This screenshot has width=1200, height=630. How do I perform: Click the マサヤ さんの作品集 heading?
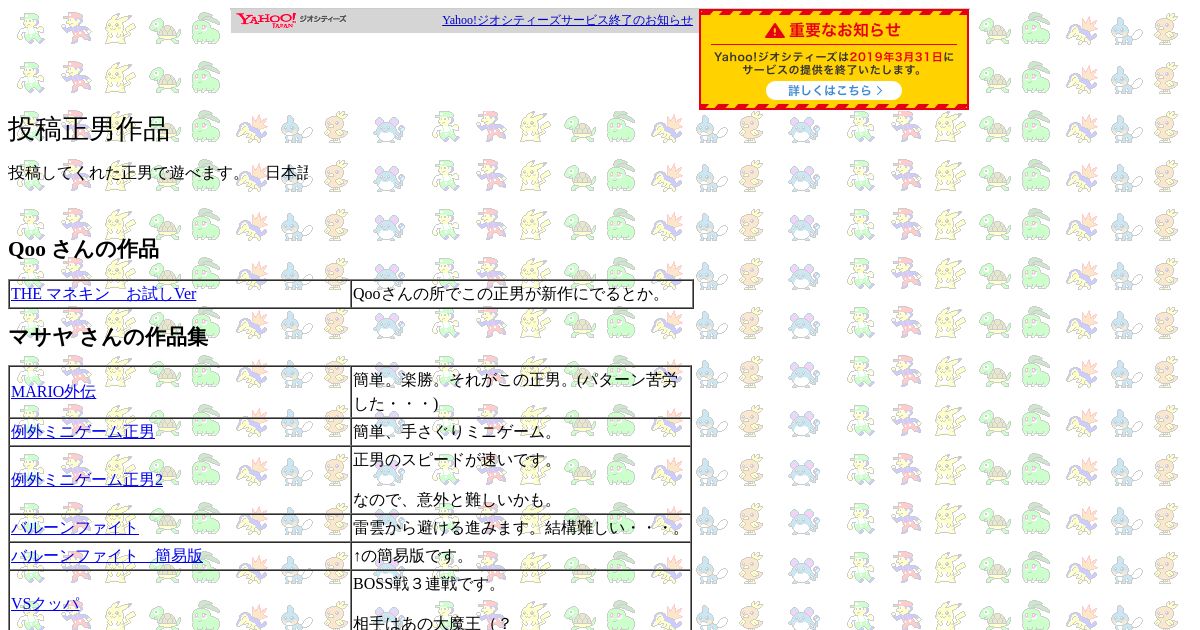tap(108, 337)
